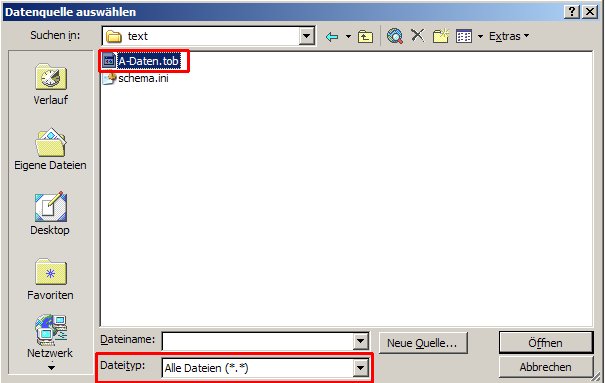The width and height of the screenshot is (605, 383).
Task: Open the Extras menu
Action: point(509,36)
